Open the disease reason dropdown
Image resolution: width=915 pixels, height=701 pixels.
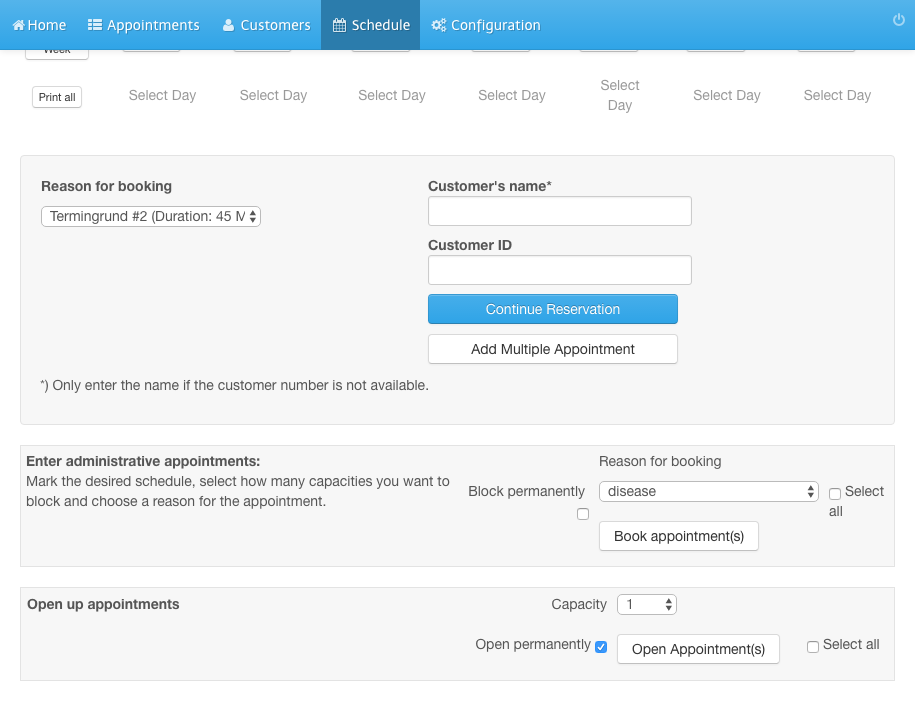click(x=708, y=491)
